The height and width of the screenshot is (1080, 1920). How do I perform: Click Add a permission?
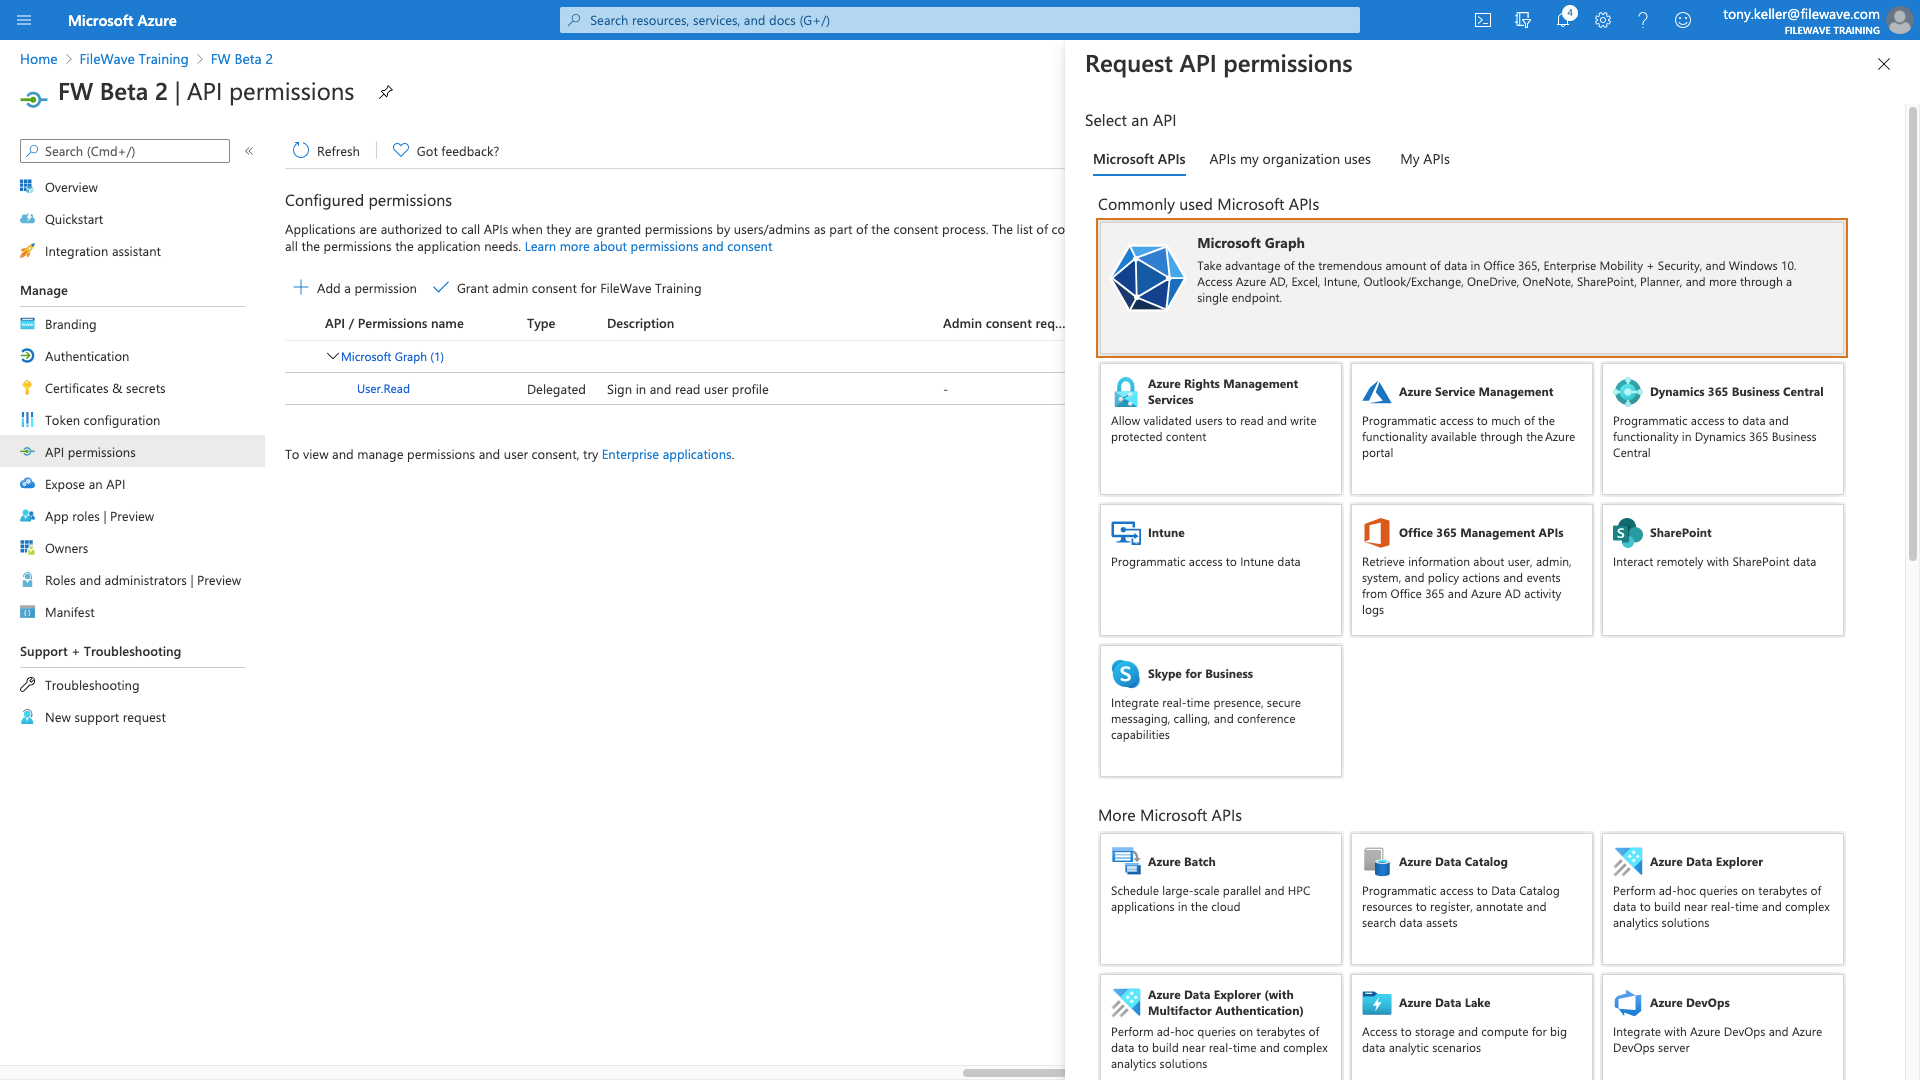[x=355, y=288]
